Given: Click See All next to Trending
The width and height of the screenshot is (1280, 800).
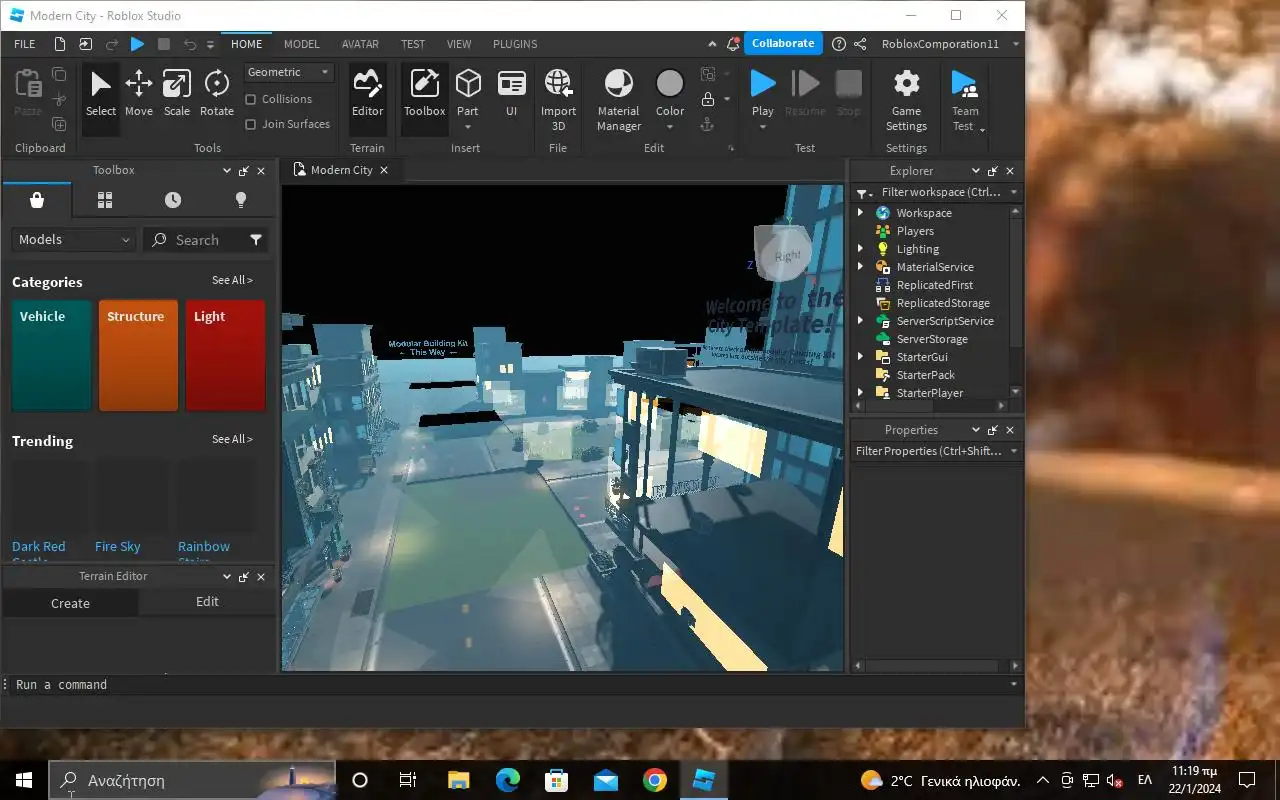Looking at the screenshot, I should [x=232, y=439].
